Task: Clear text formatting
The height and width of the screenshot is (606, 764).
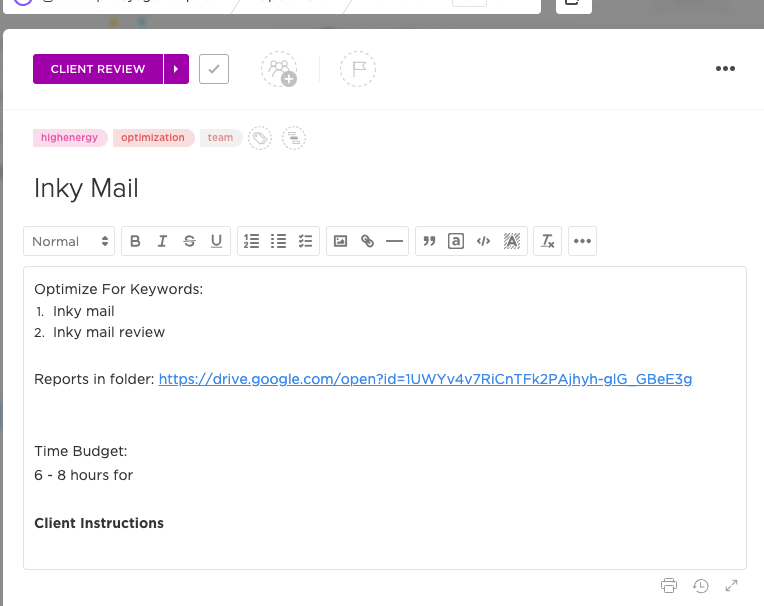Action: 547,241
